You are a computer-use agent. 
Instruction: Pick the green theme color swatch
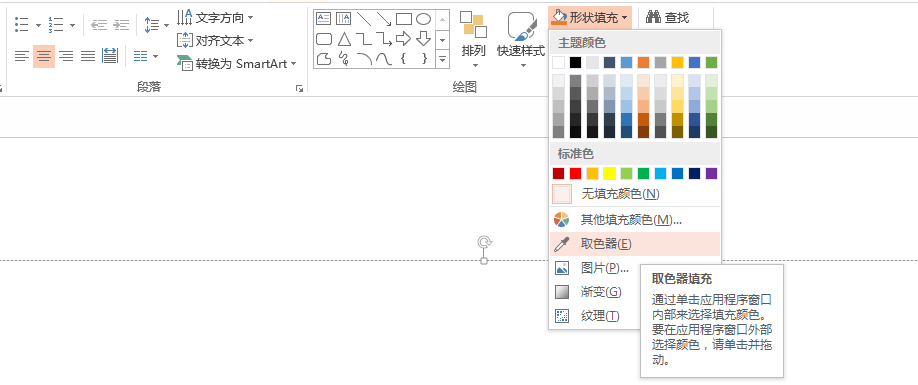(711, 63)
